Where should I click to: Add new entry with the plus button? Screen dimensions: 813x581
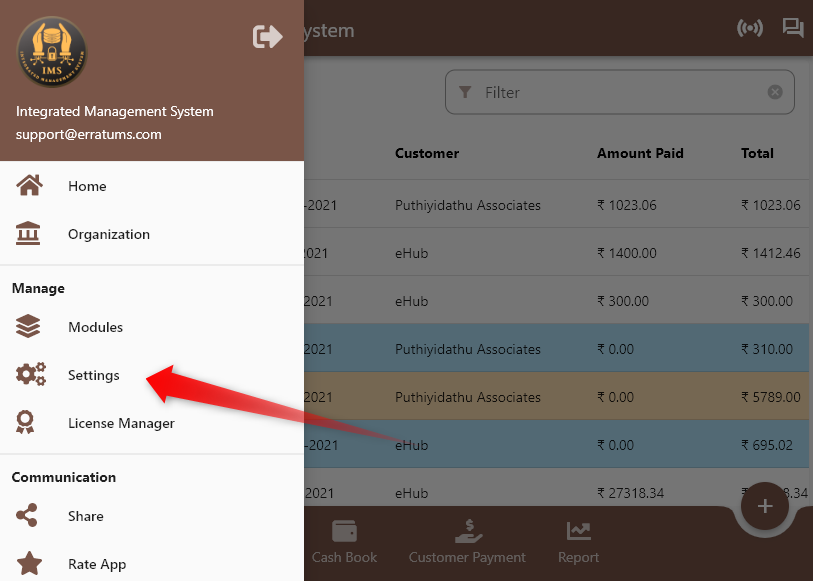[765, 506]
